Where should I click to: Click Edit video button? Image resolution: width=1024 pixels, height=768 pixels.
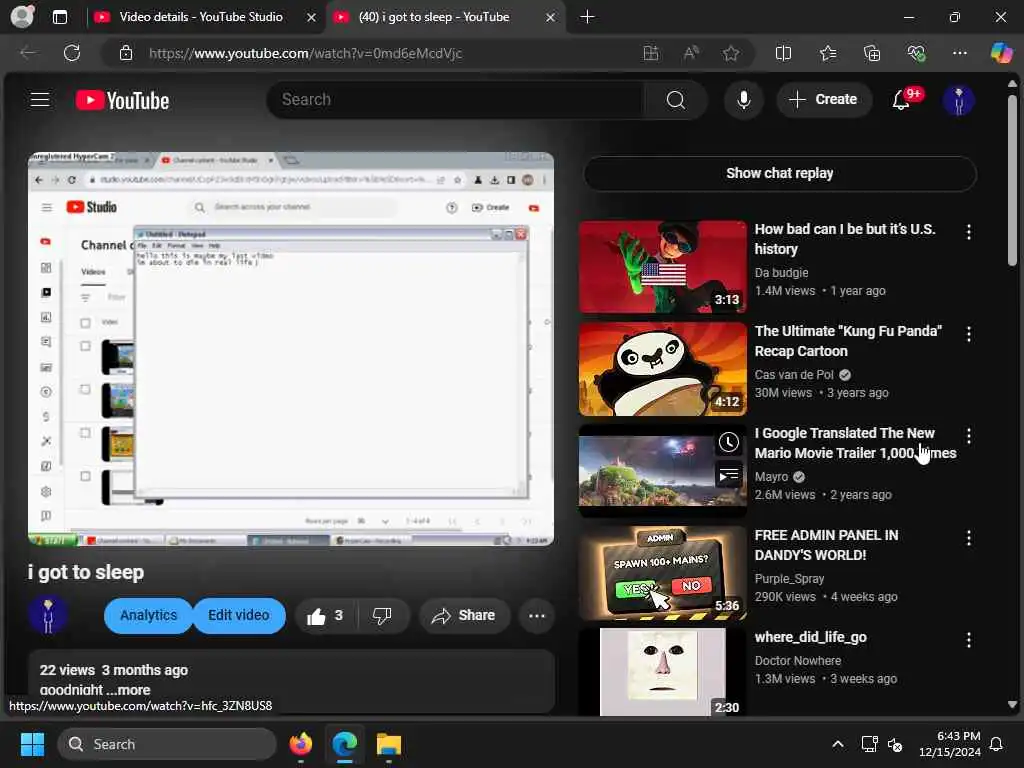pyautogui.click(x=238, y=616)
